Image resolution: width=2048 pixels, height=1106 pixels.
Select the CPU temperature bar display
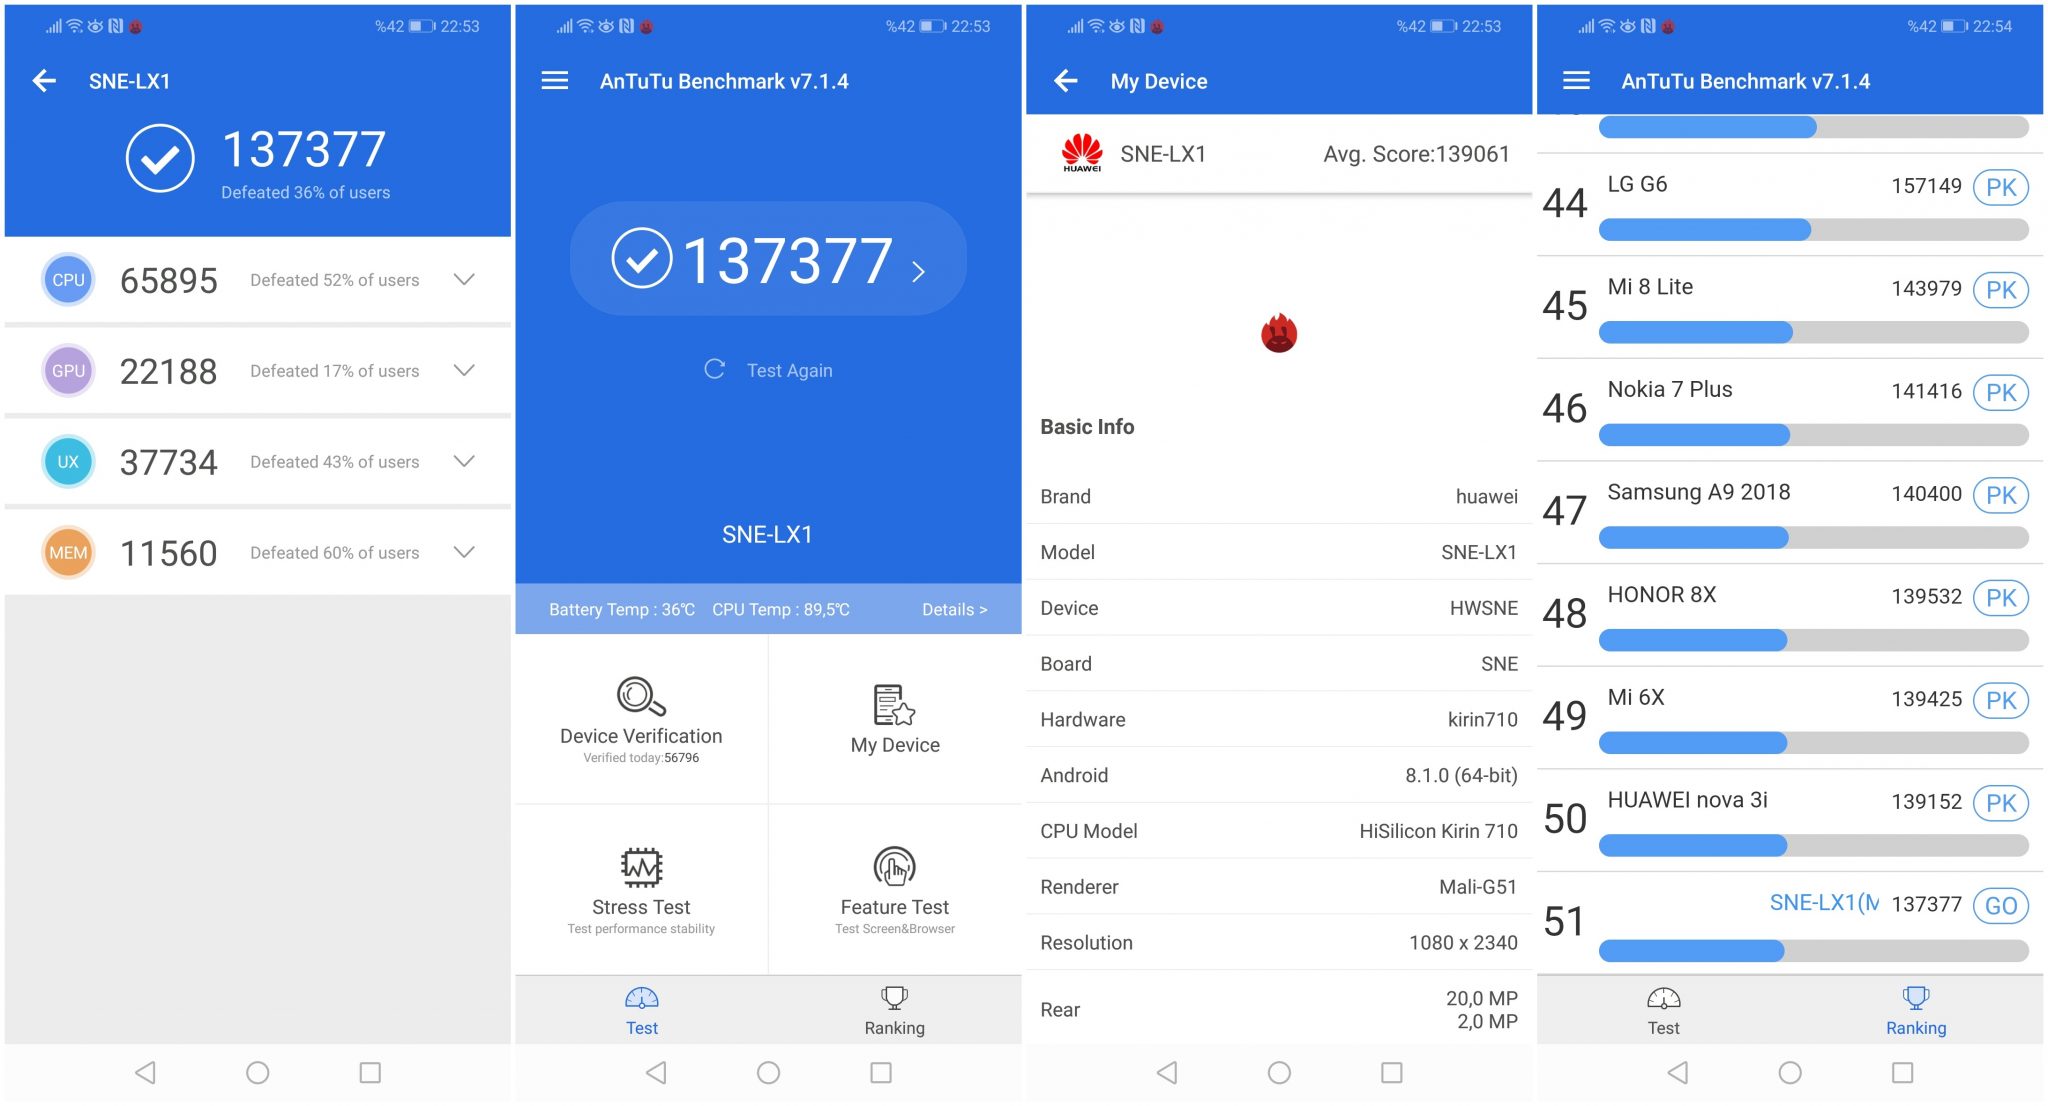(x=768, y=607)
